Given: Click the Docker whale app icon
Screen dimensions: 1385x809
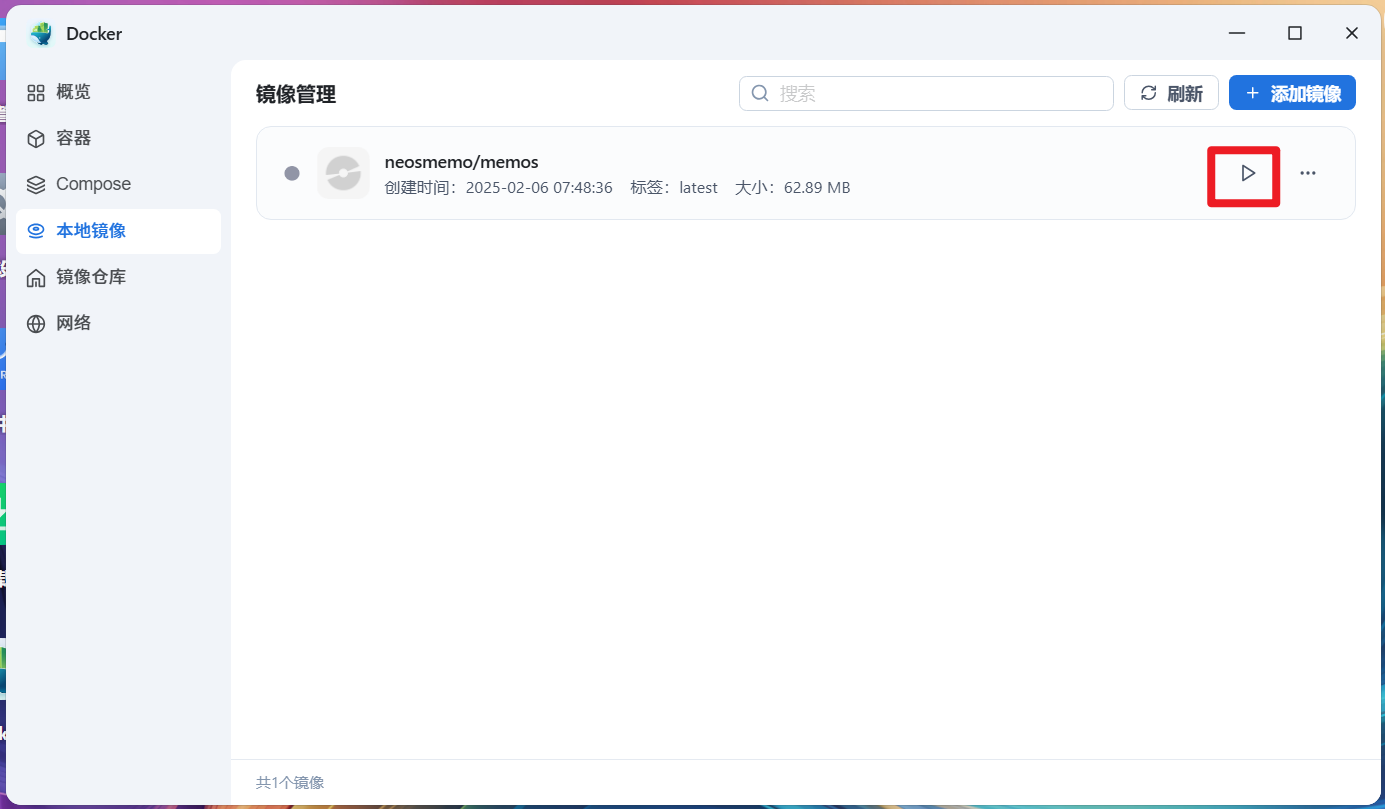Looking at the screenshot, I should (x=41, y=33).
